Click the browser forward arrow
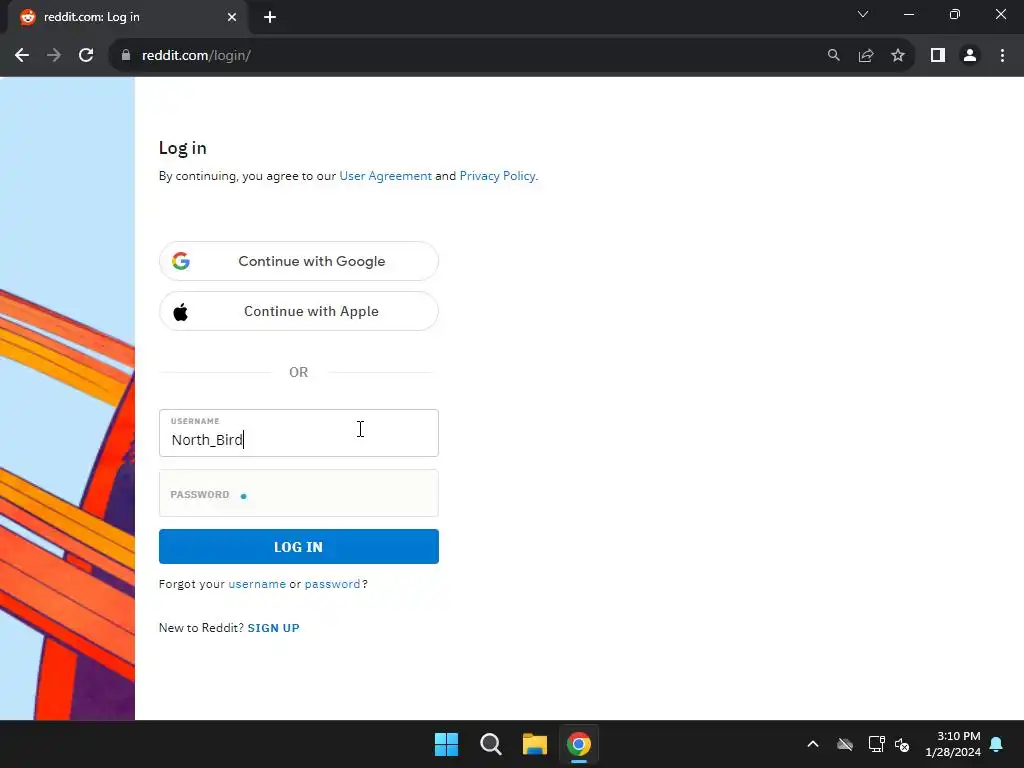1024x768 pixels. pyautogui.click(x=54, y=56)
